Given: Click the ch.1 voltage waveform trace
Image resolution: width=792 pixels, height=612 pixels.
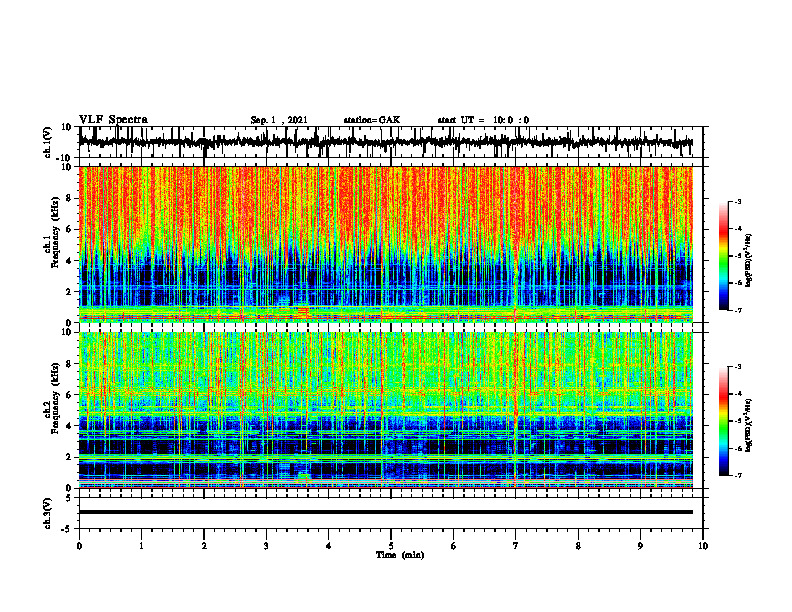Looking at the screenshot, I should [x=385, y=142].
